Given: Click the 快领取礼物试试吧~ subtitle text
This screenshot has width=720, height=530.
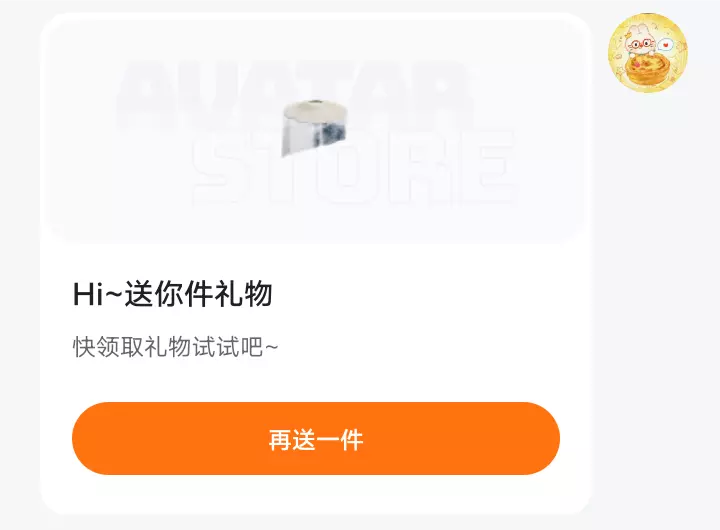Looking at the screenshot, I should point(175,347).
